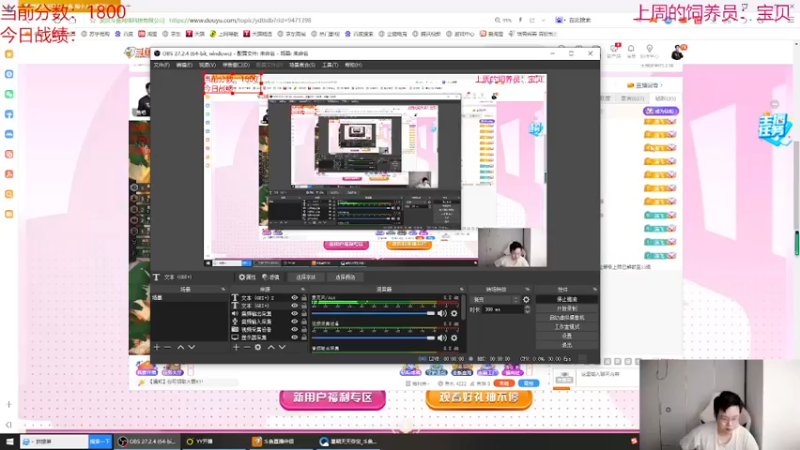This screenshot has width=800, height=450.
Task: Open the notification bell icon on Douyu page
Action: [631, 49]
